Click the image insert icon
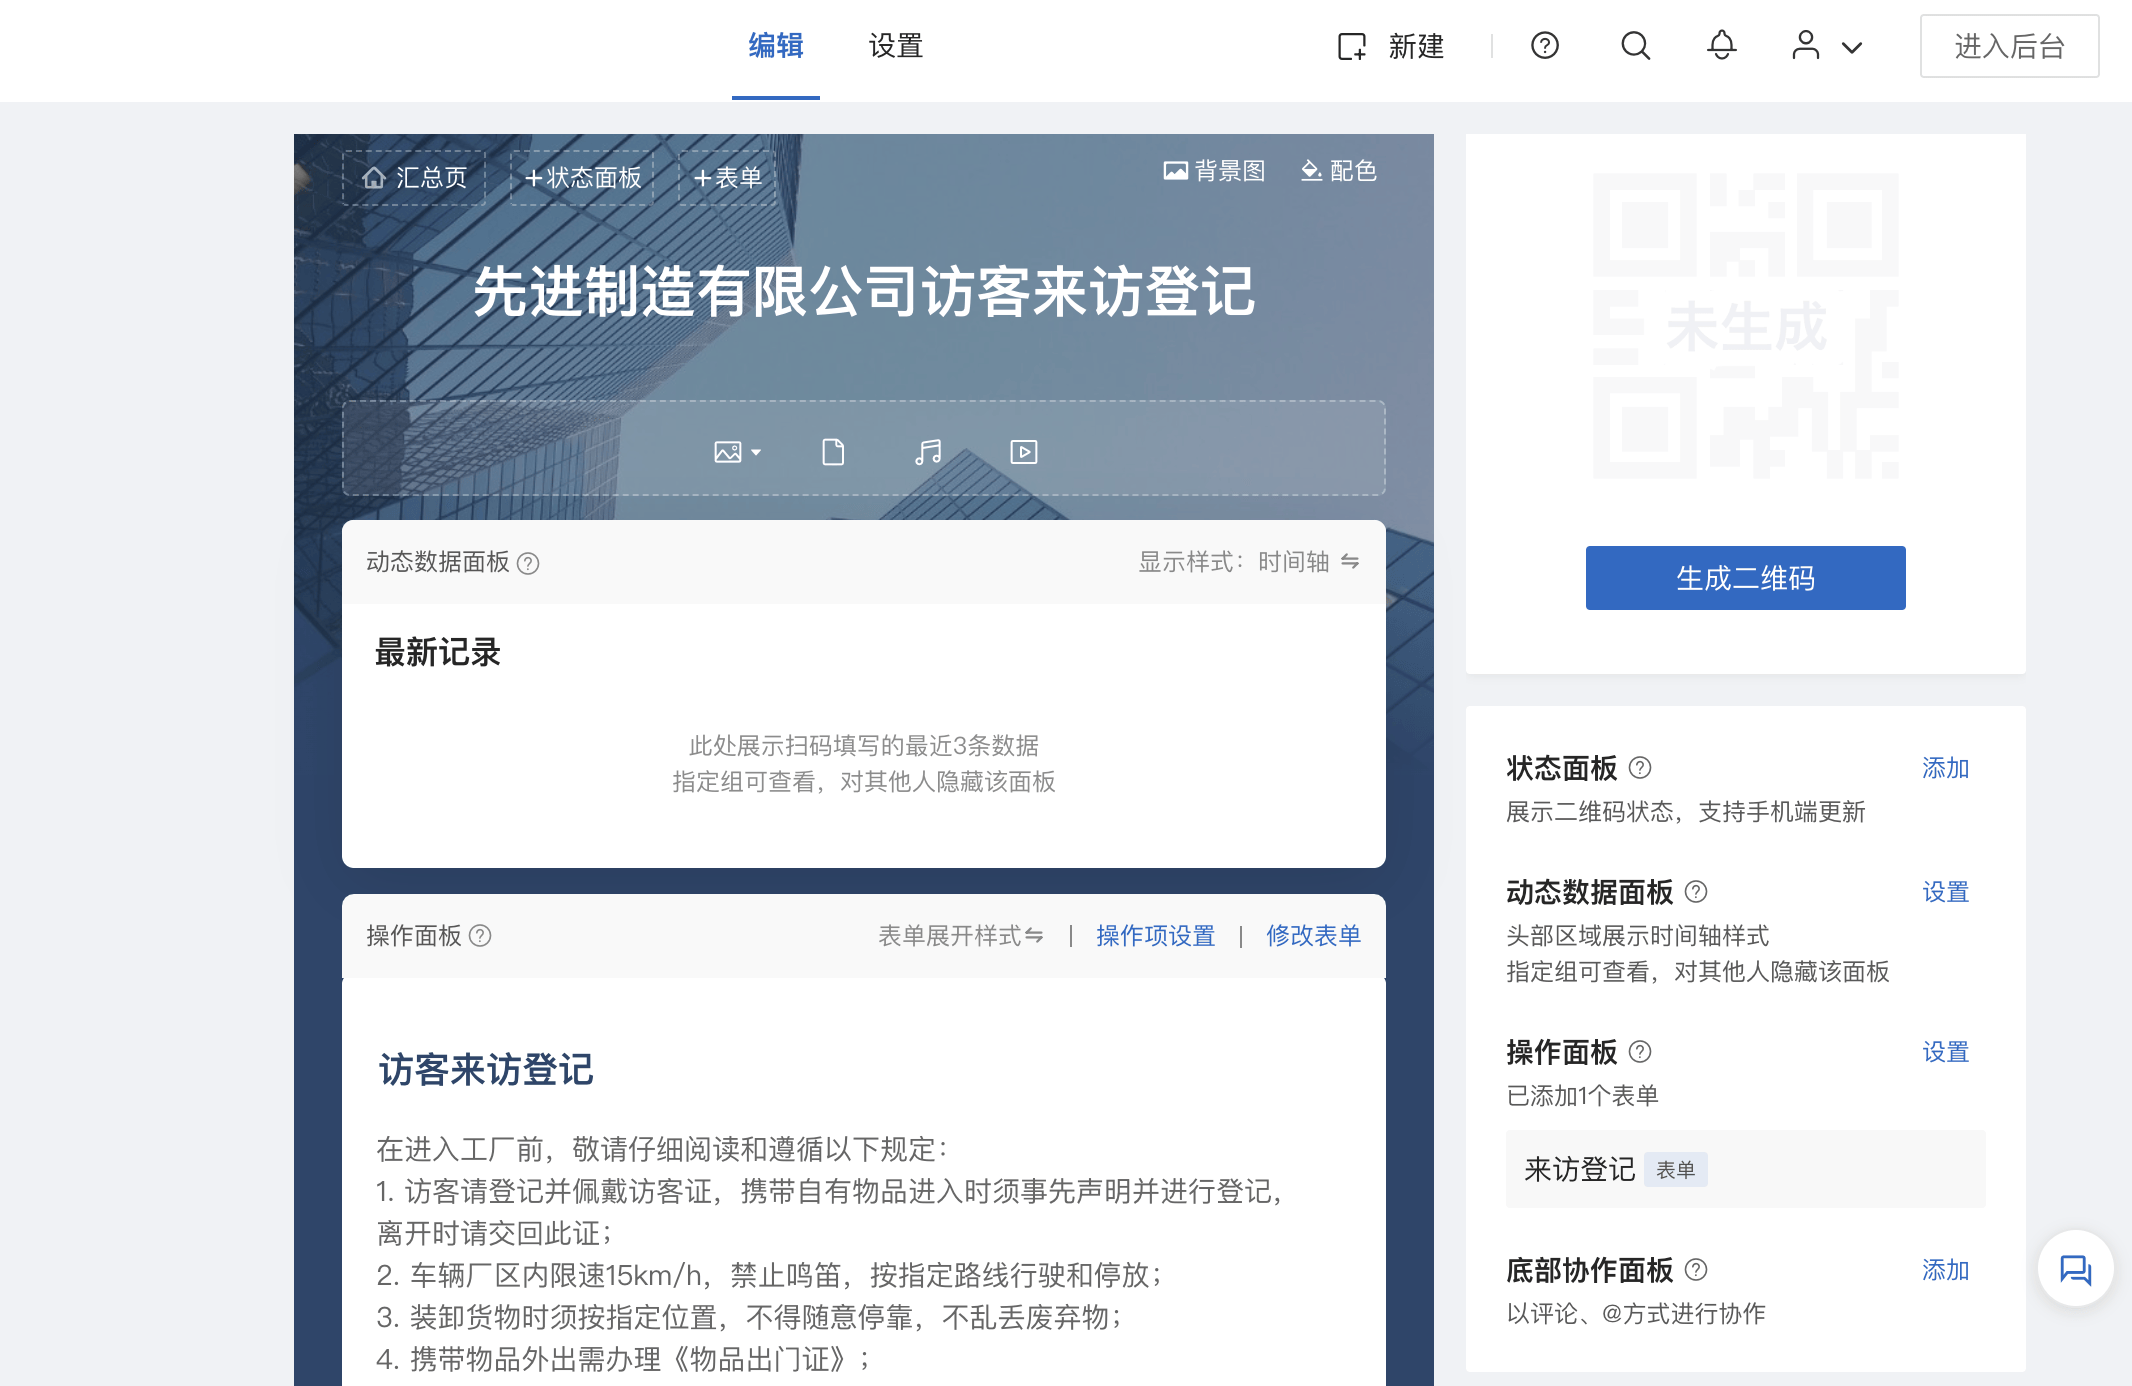The width and height of the screenshot is (2132, 1386). point(727,452)
